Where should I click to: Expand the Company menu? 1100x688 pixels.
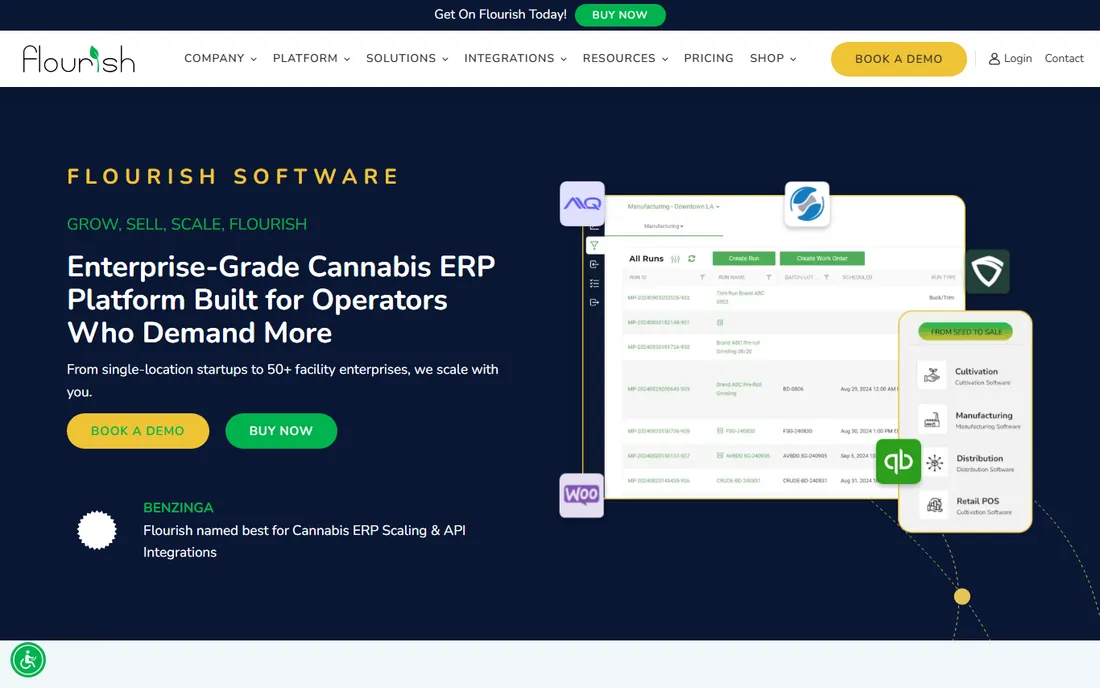(x=220, y=58)
